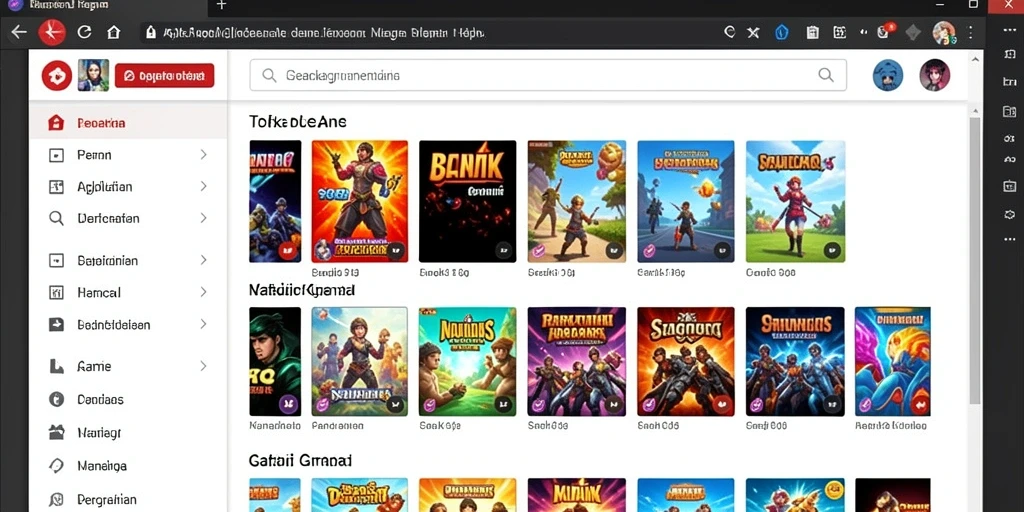Click the Gahari Granai section heading

click(x=300, y=460)
